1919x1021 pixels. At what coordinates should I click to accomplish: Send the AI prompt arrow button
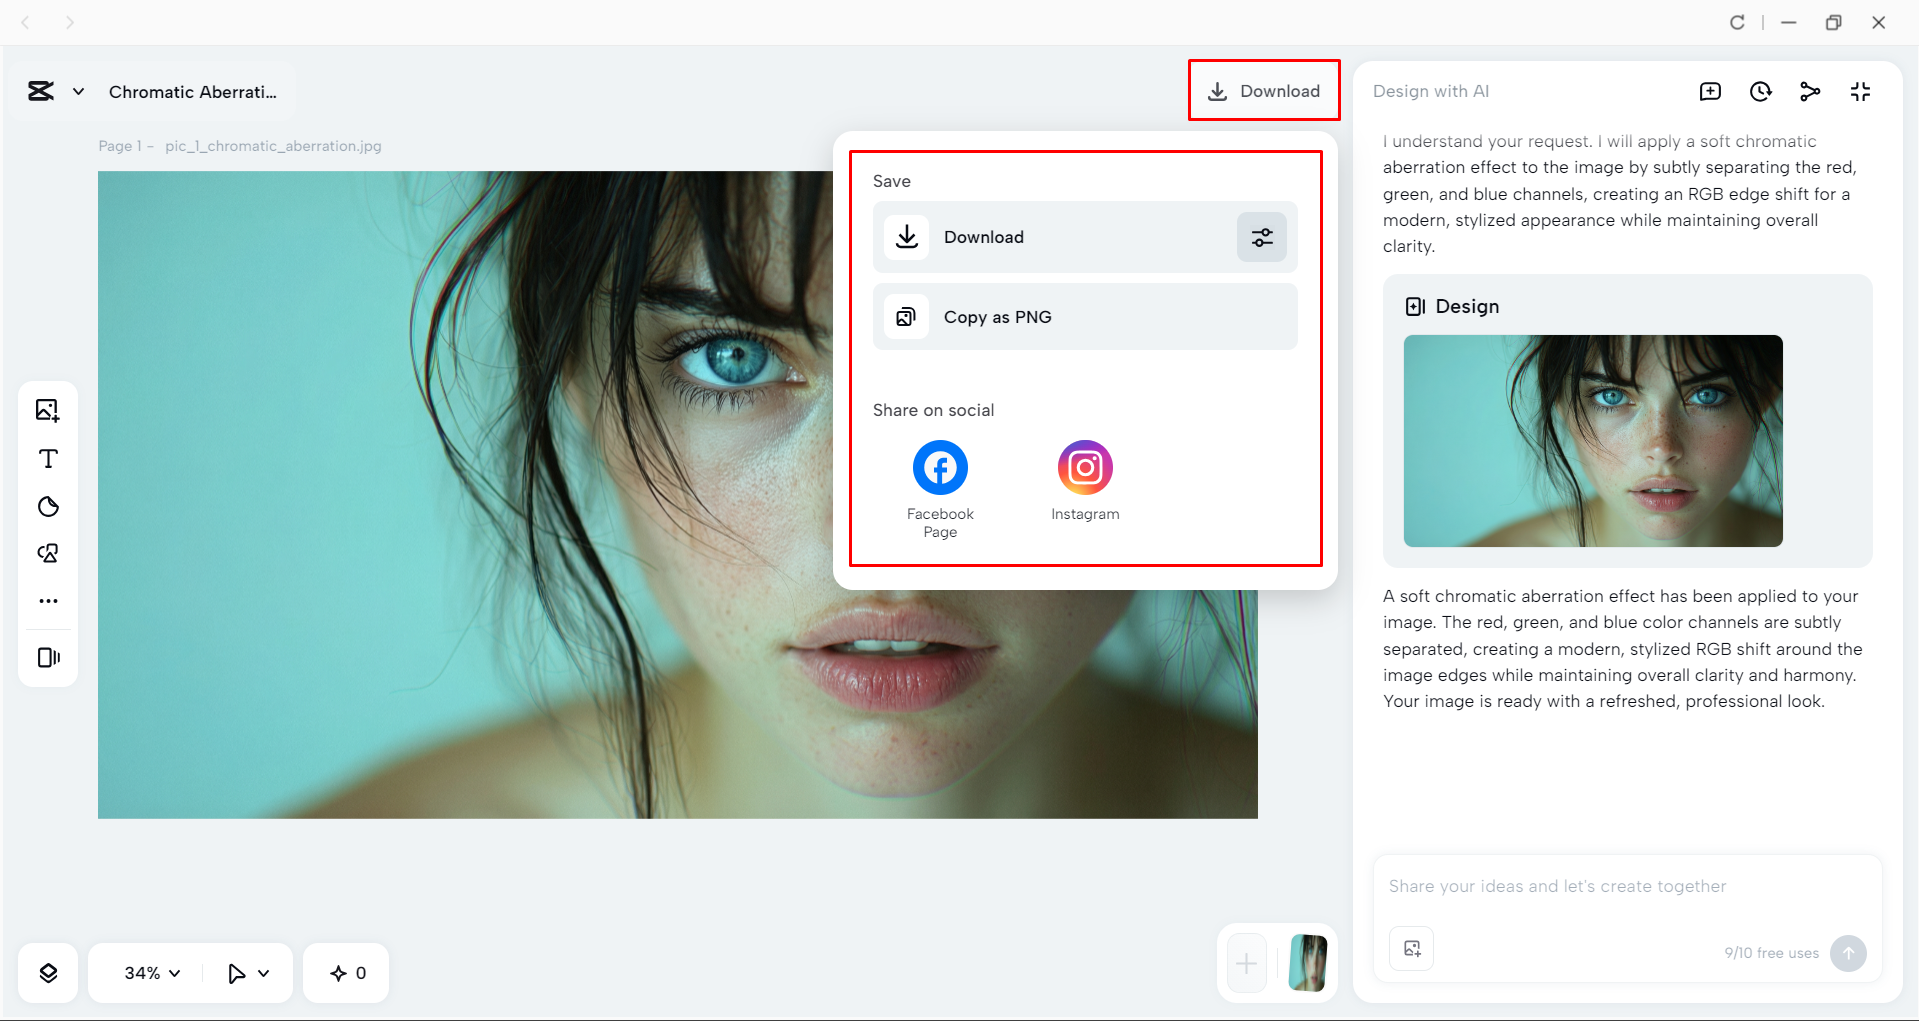[1848, 953]
